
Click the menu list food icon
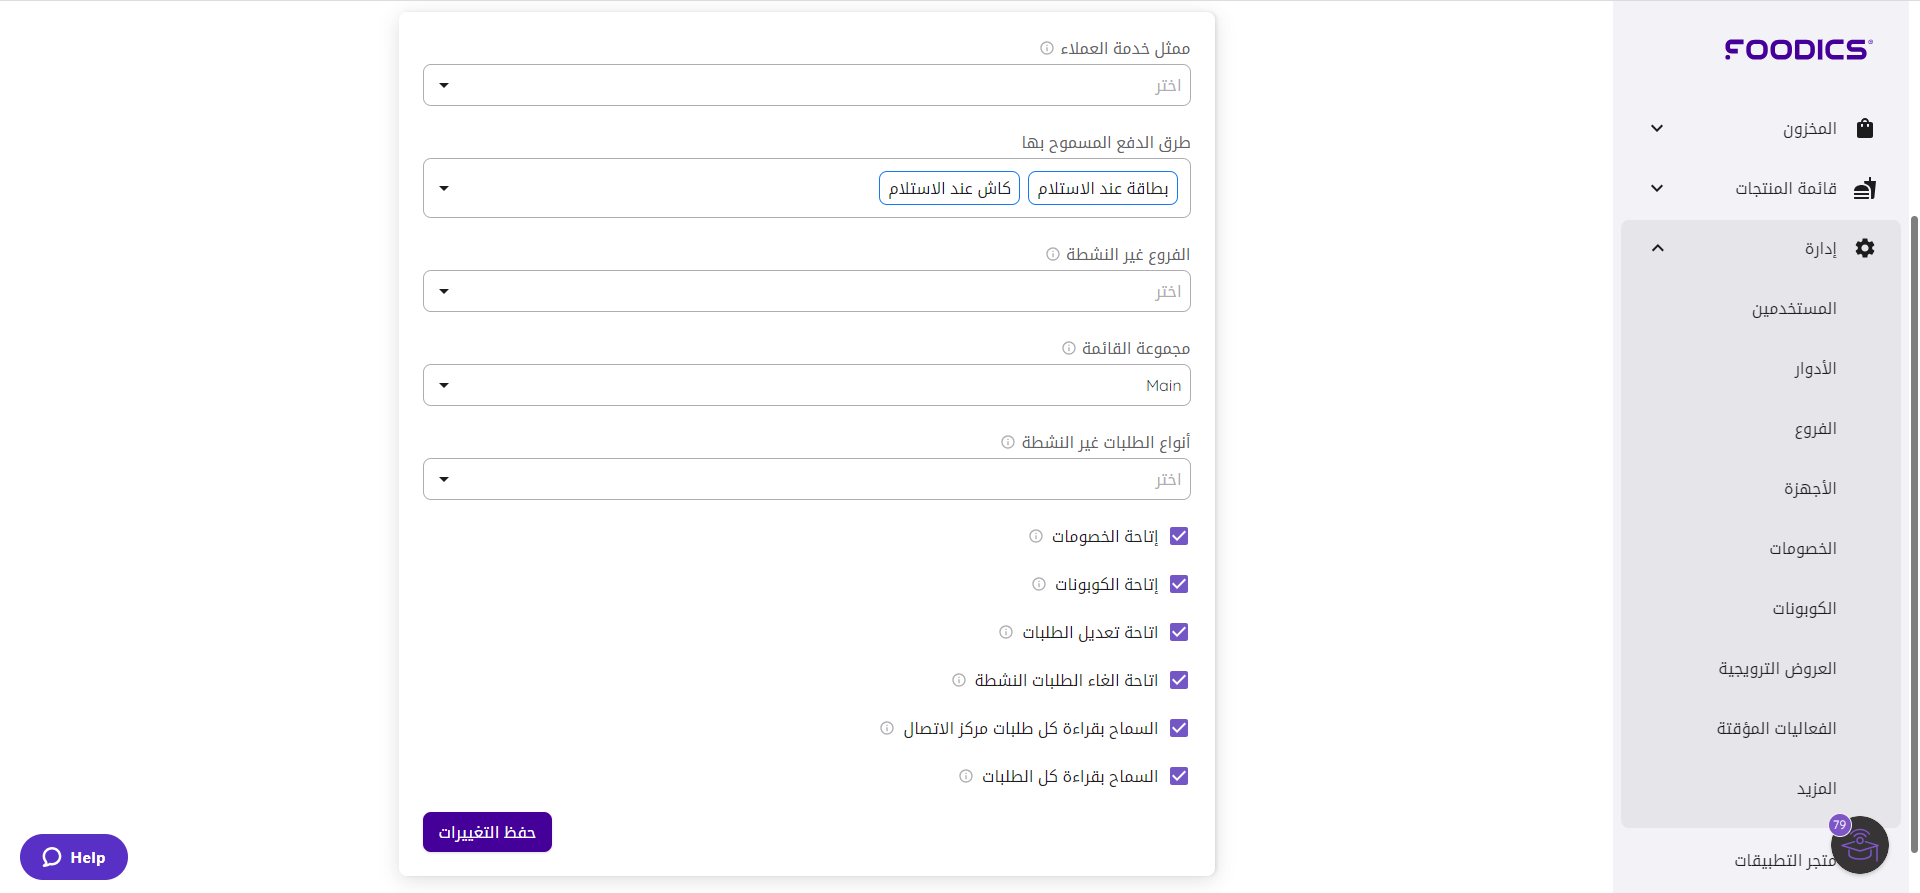1864,189
